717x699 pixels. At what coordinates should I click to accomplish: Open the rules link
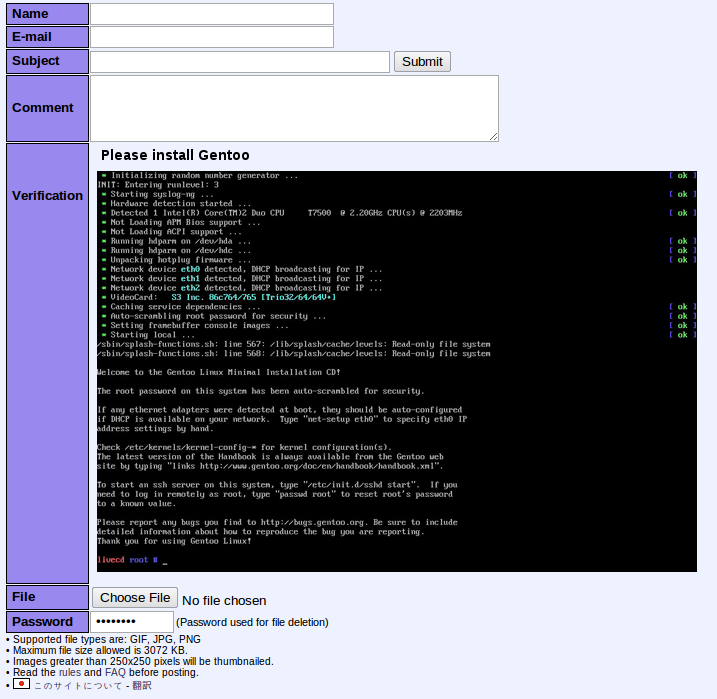tap(70, 672)
